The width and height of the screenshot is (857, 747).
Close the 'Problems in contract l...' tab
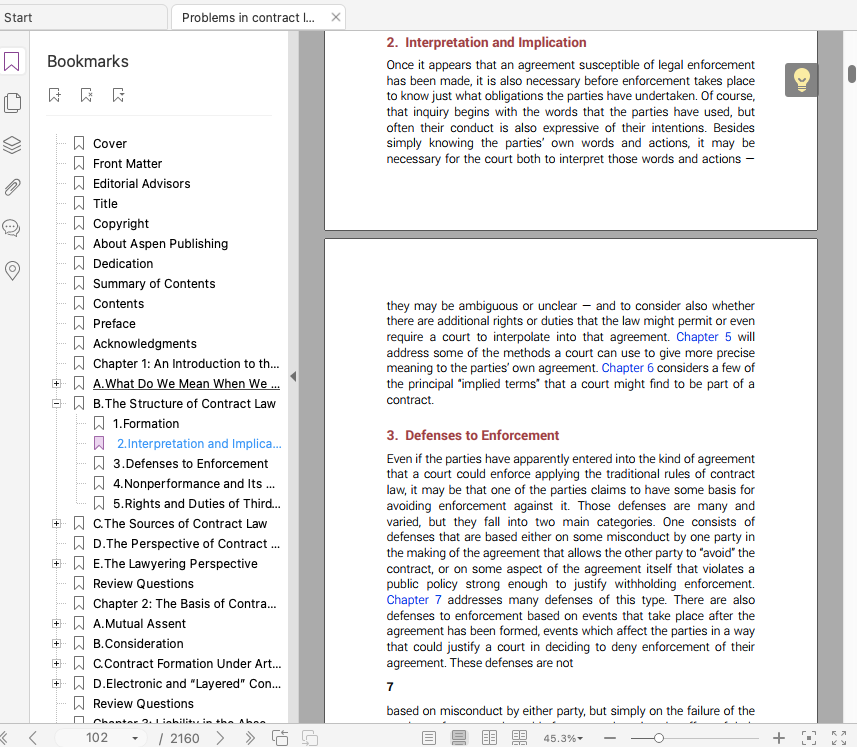336,17
